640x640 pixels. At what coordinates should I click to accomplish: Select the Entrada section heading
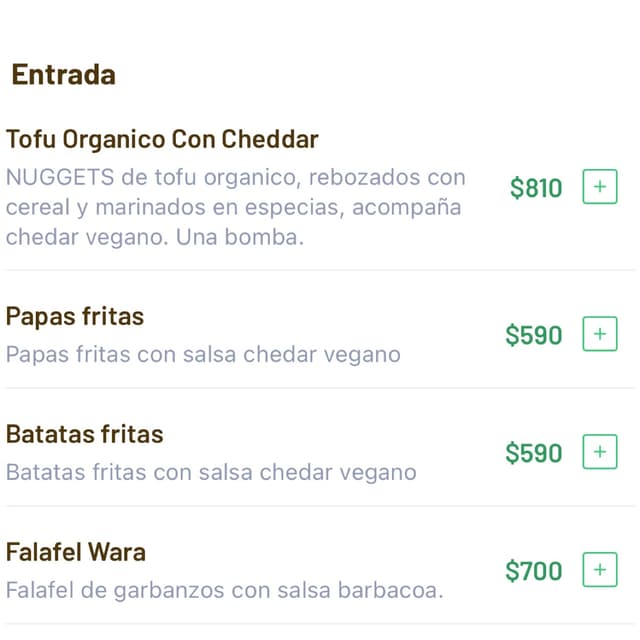click(x=64, y=75)
